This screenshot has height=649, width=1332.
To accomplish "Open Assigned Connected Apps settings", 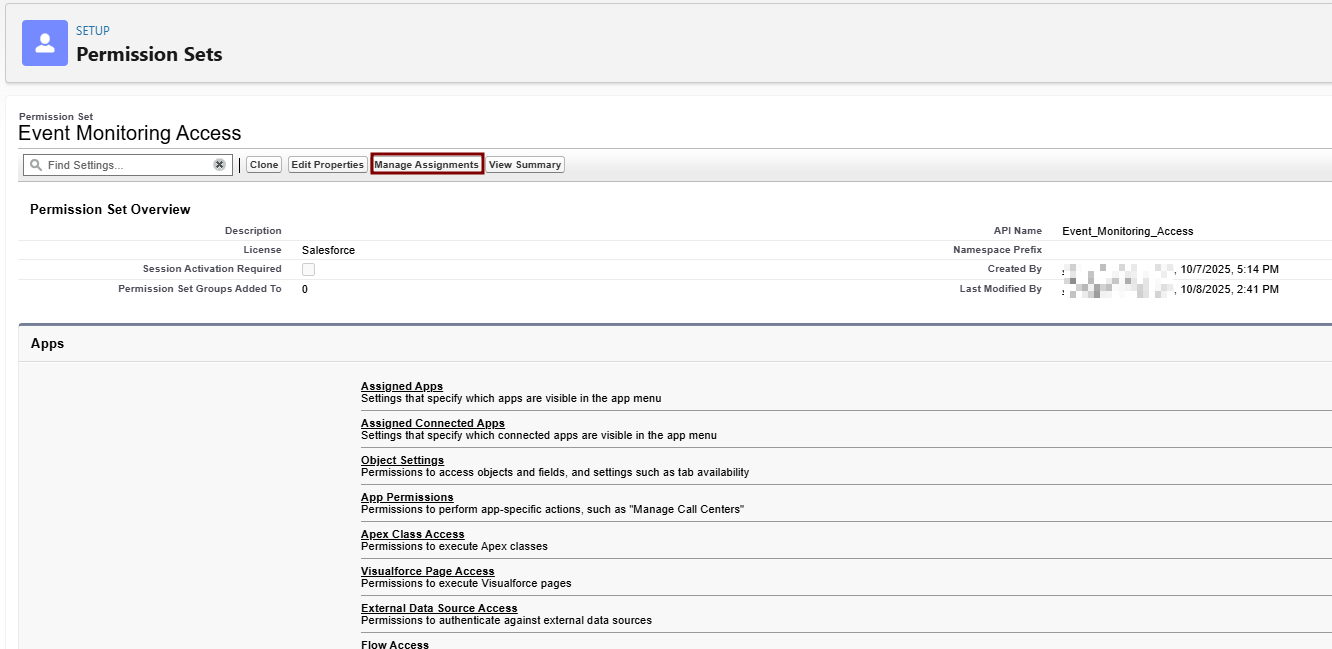I will coord(432,423).
